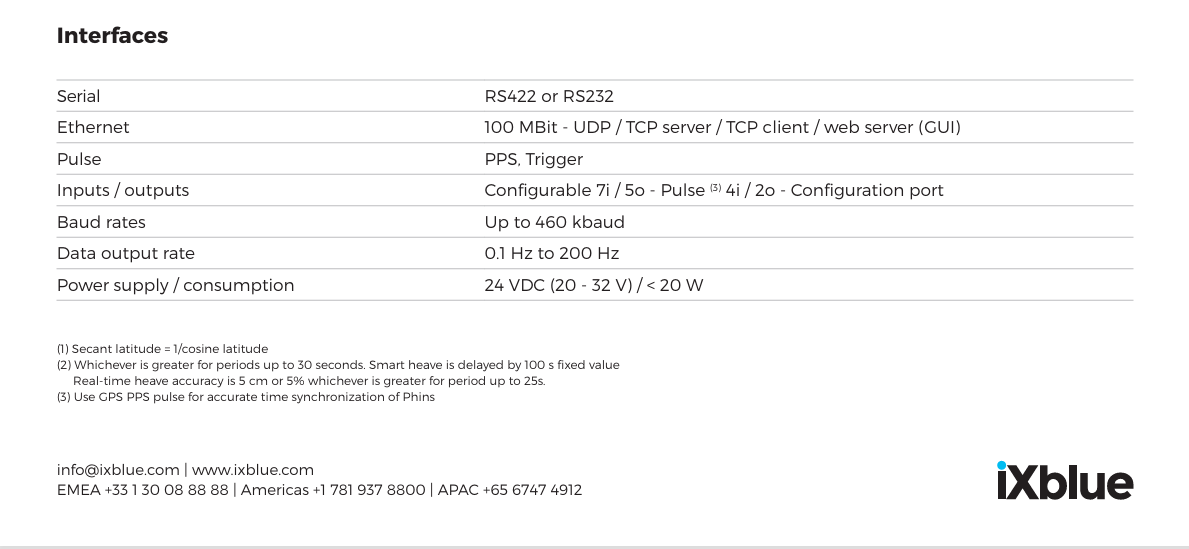The width and height of the screenshot is (1189, 549).
Task: Click the Interfaces heading
Action: click(x=112, y=36)
